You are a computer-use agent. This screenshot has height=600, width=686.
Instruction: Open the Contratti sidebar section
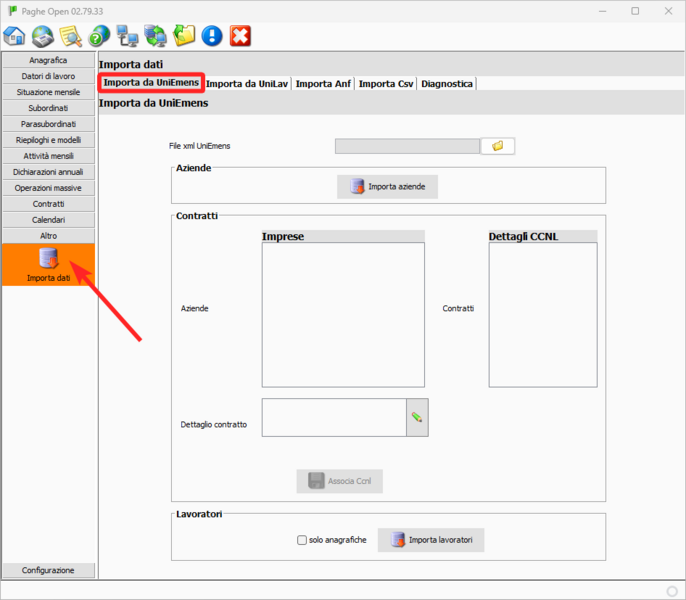(48, 204)
